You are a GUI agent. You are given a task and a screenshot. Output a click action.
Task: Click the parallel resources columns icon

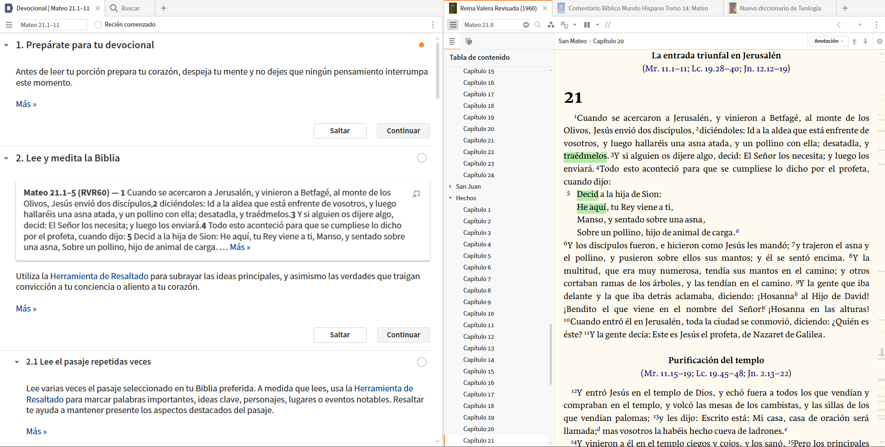click(x=587, y=25)
